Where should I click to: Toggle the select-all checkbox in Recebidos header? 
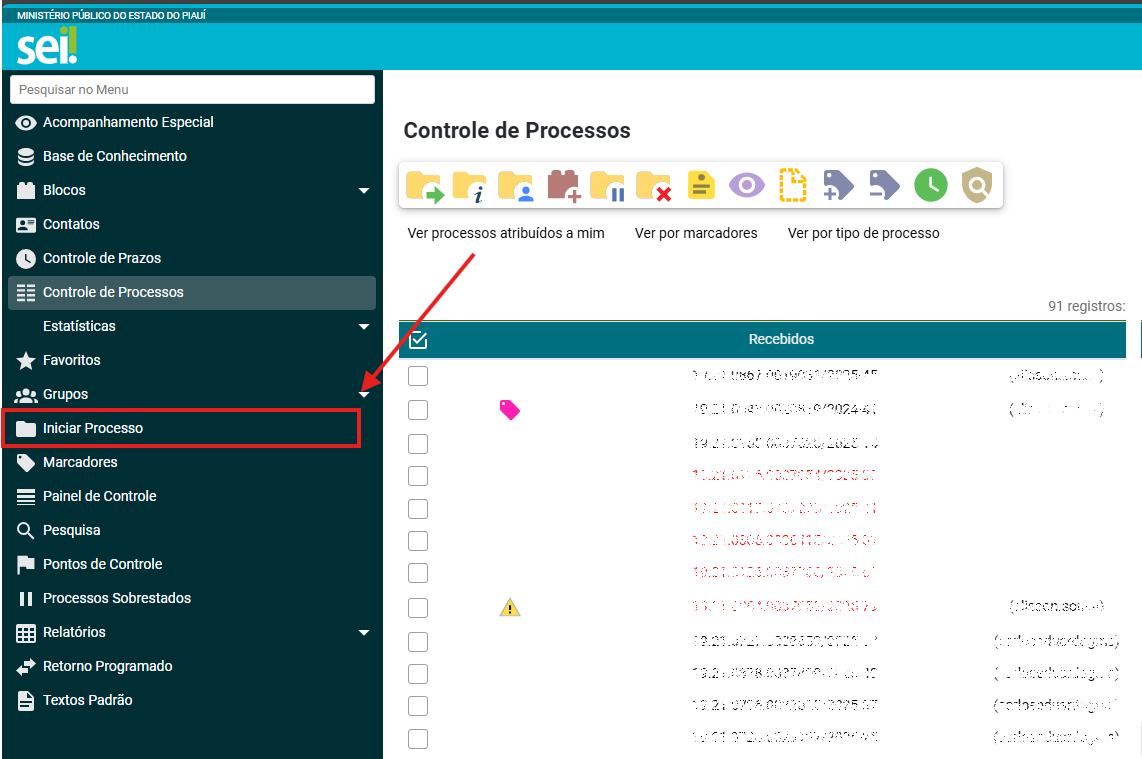[x=418, y=340]
